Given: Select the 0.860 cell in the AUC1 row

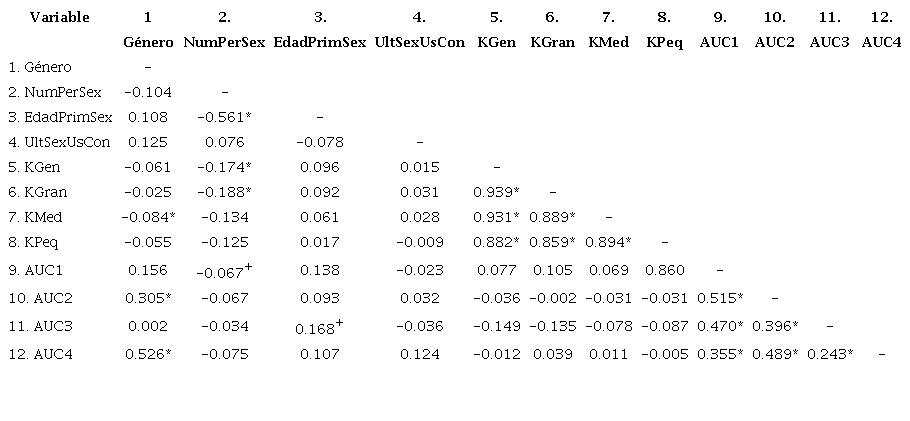Looking at the screenshot, I should (664, 270).
